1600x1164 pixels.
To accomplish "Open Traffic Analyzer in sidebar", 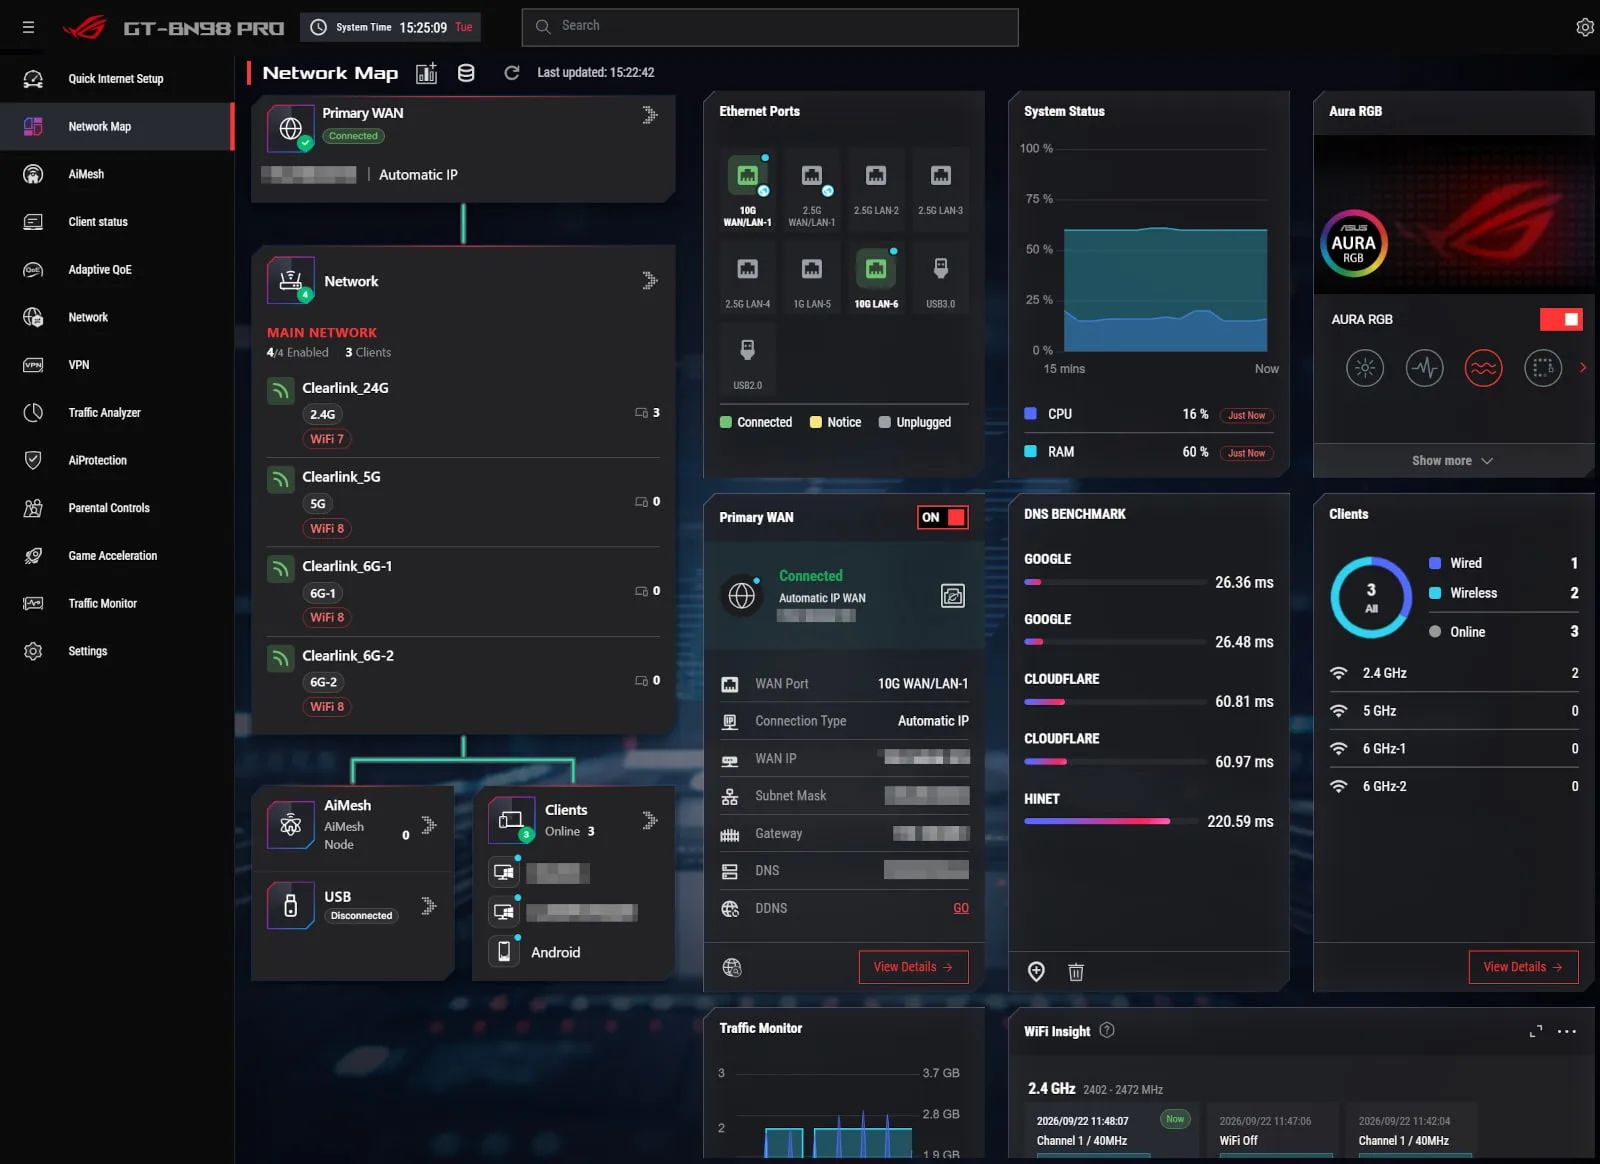I will click(x=116, y=413).
